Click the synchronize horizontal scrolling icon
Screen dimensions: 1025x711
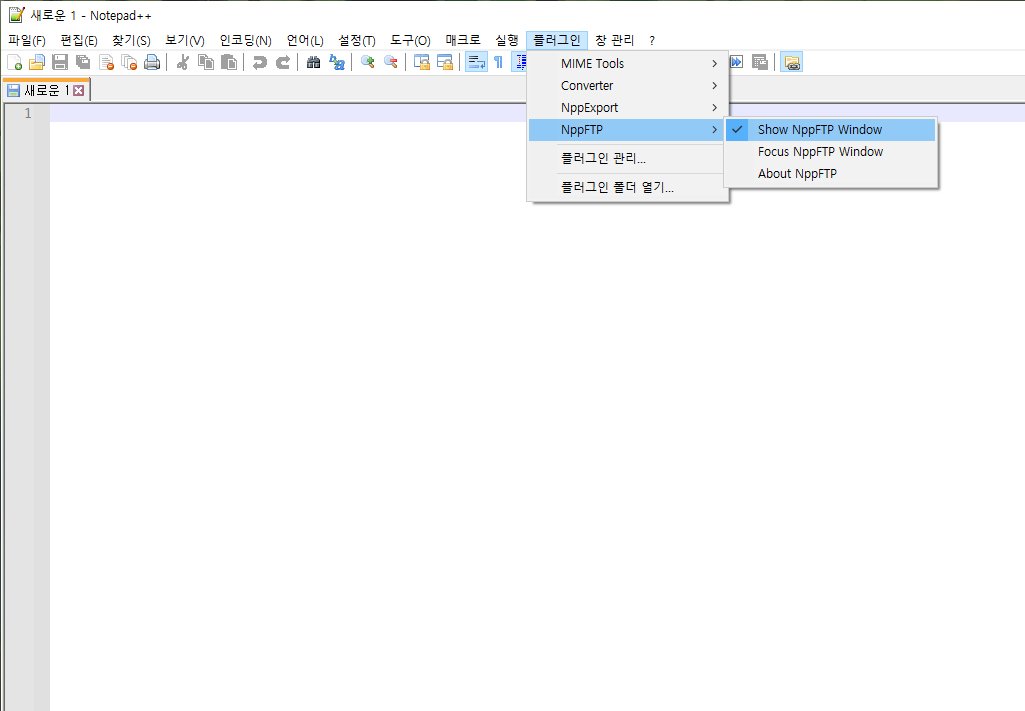[x=445, y=63]
